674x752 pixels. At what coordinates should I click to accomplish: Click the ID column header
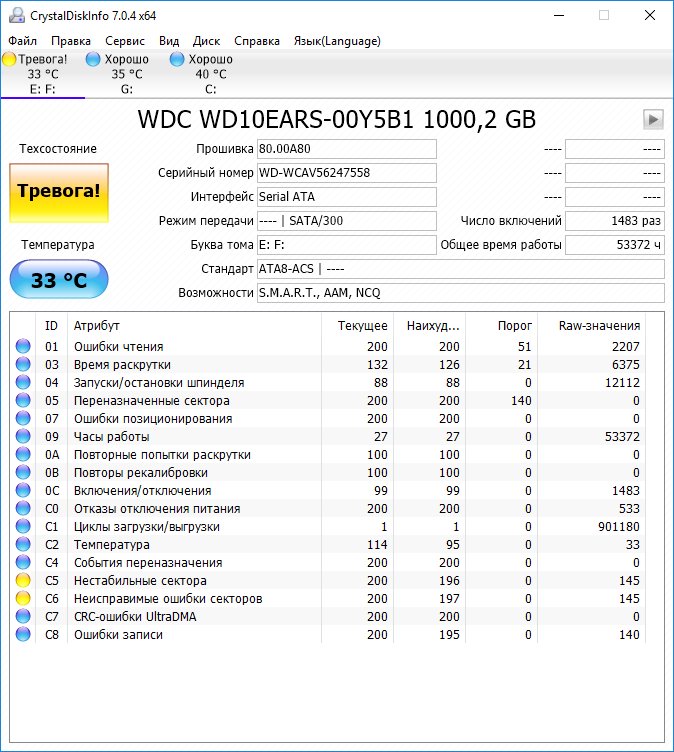pyautogui.click(x=51, y=326)
